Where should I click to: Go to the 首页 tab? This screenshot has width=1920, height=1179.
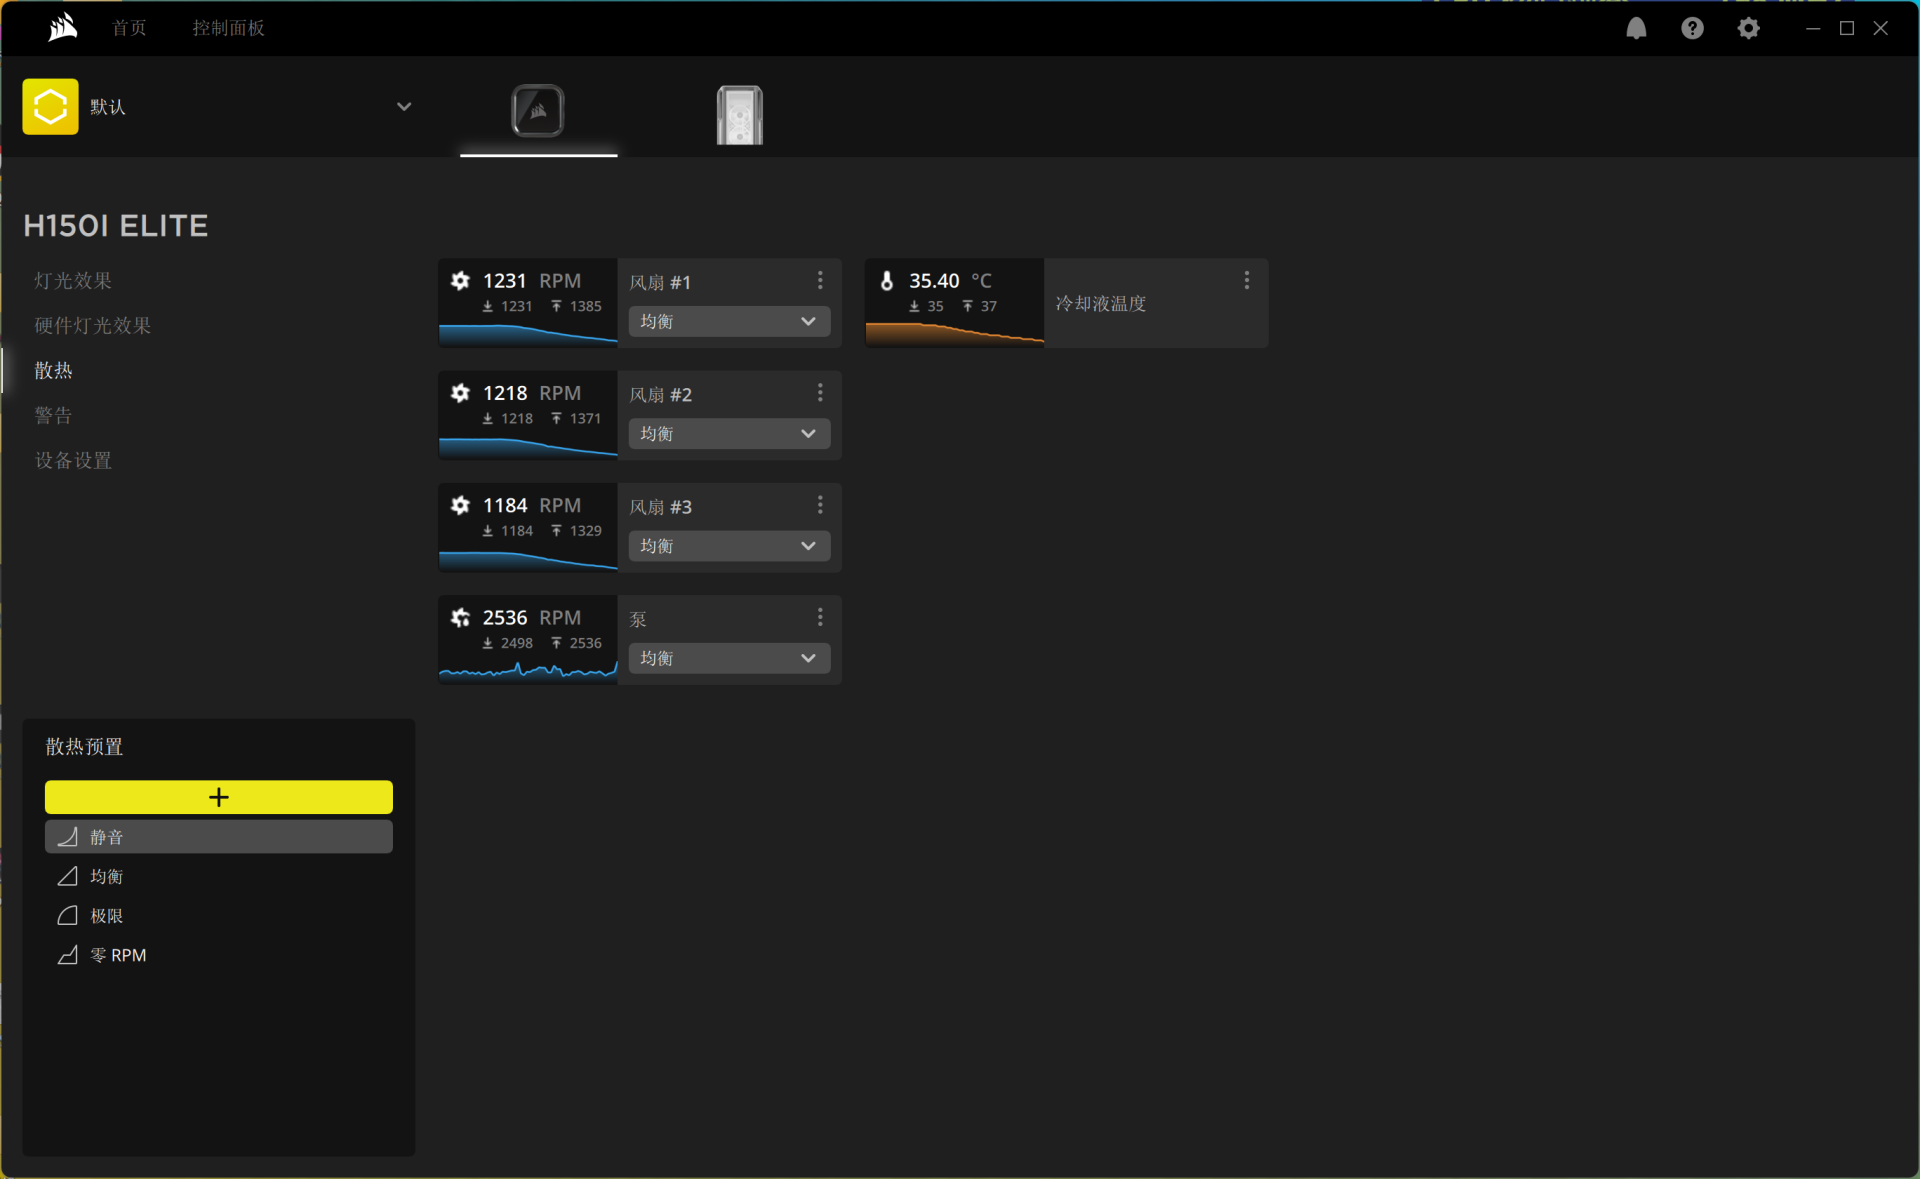(x=129, y=28)
